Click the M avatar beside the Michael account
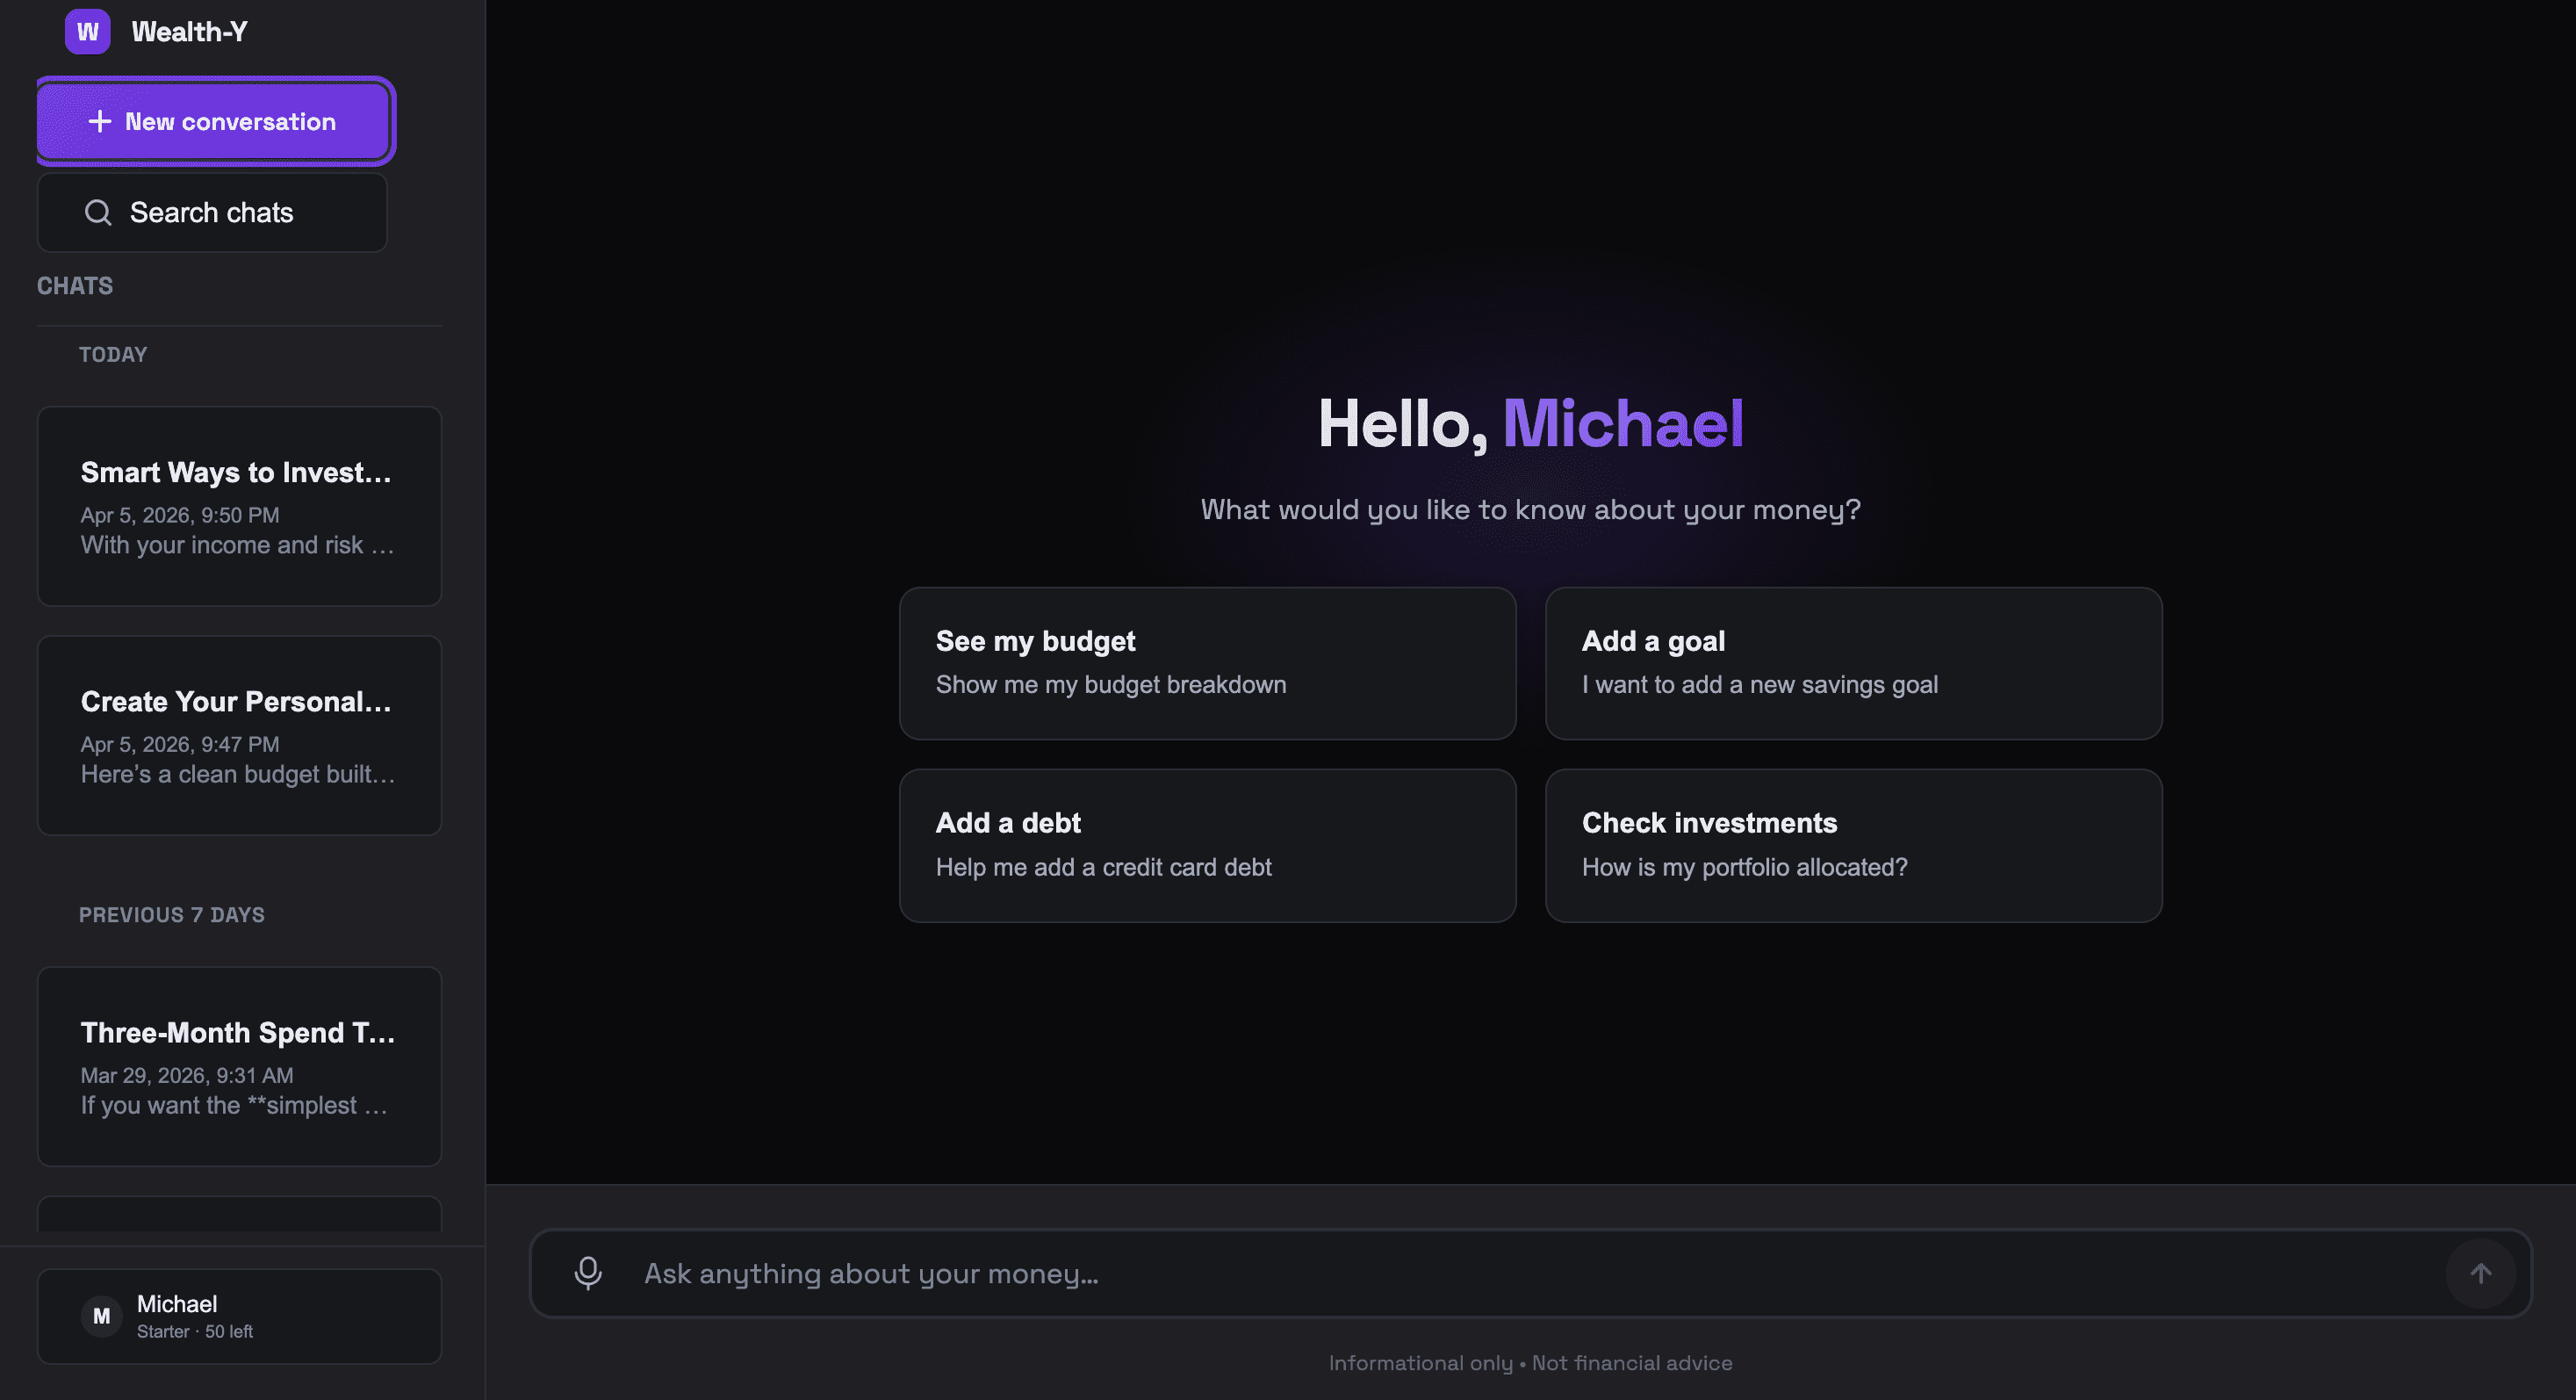Viewport: 2576px width, 1400px height. (x=100, y=1316)
